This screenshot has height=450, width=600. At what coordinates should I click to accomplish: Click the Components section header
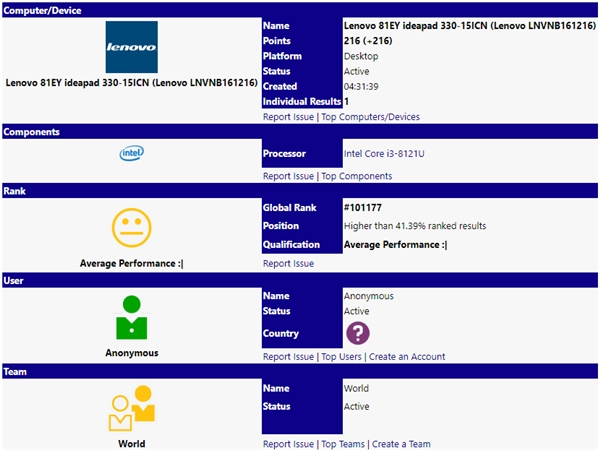[300, 132]
